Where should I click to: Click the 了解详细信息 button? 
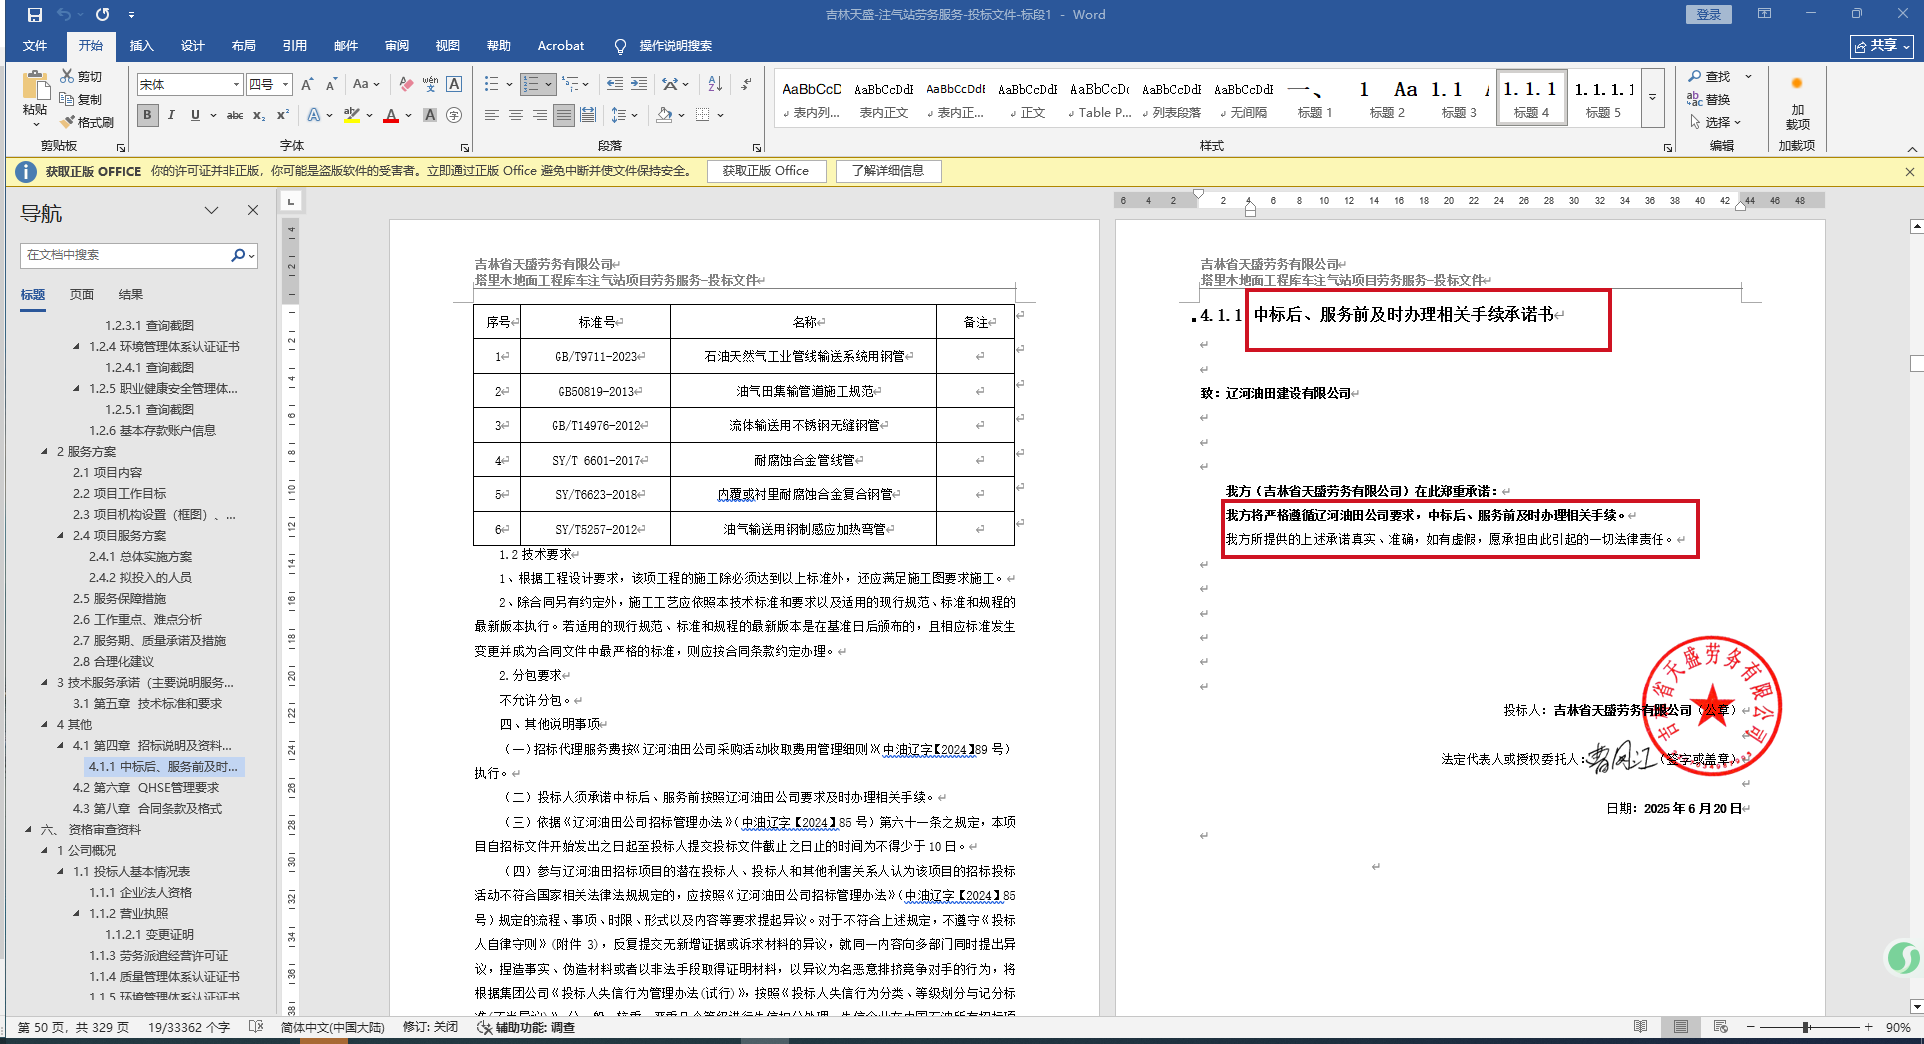(888, 171)
